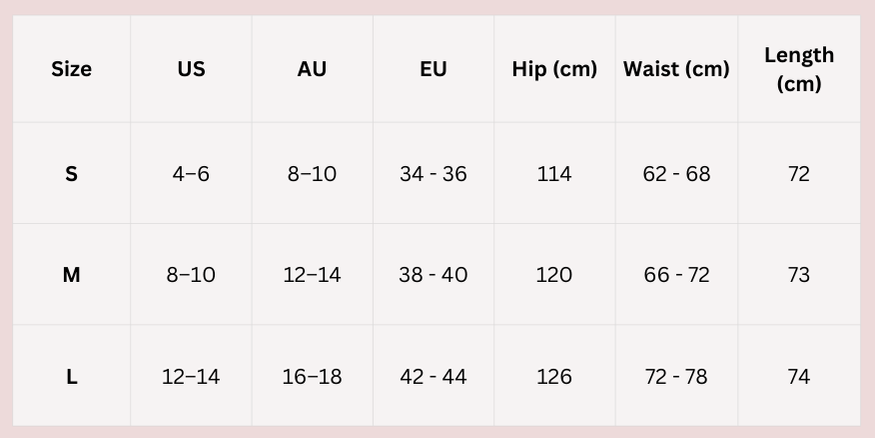Screen dimensions: 875x438
Task: Select the S size row label
Action: (71, 174)
